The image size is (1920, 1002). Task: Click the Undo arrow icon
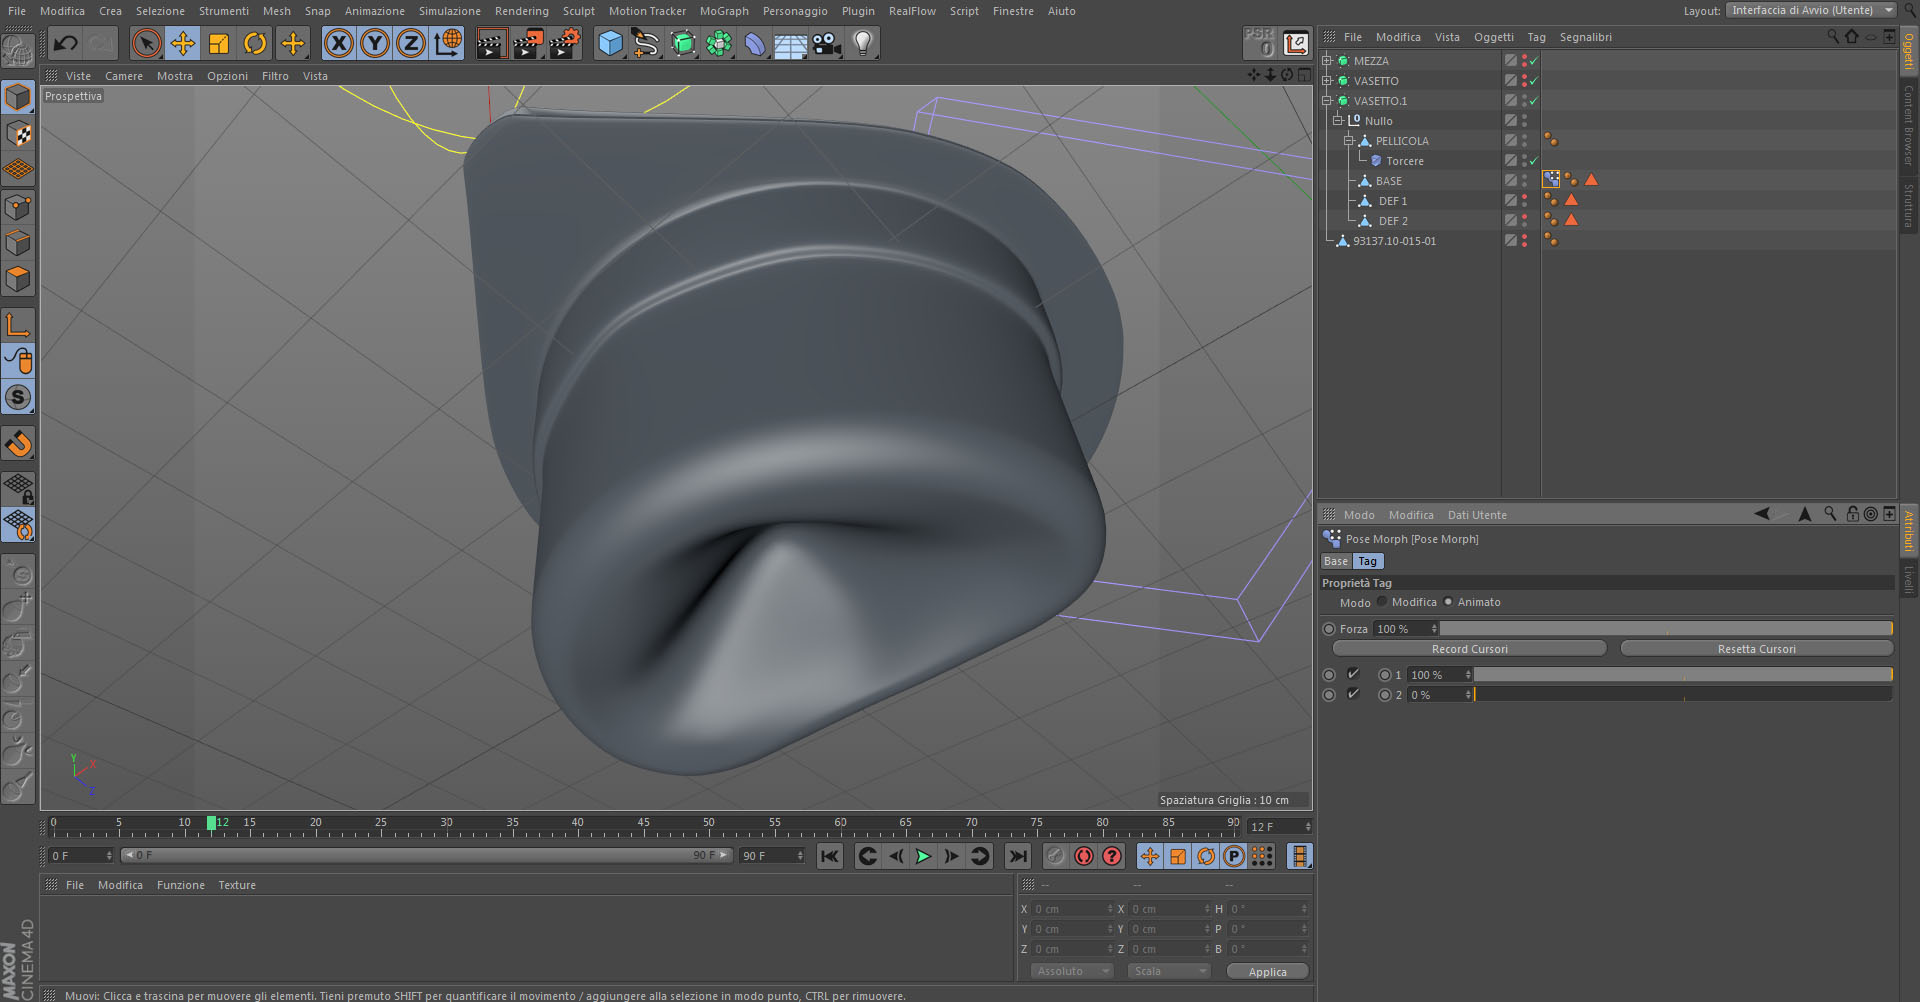[x=66, y=43]
